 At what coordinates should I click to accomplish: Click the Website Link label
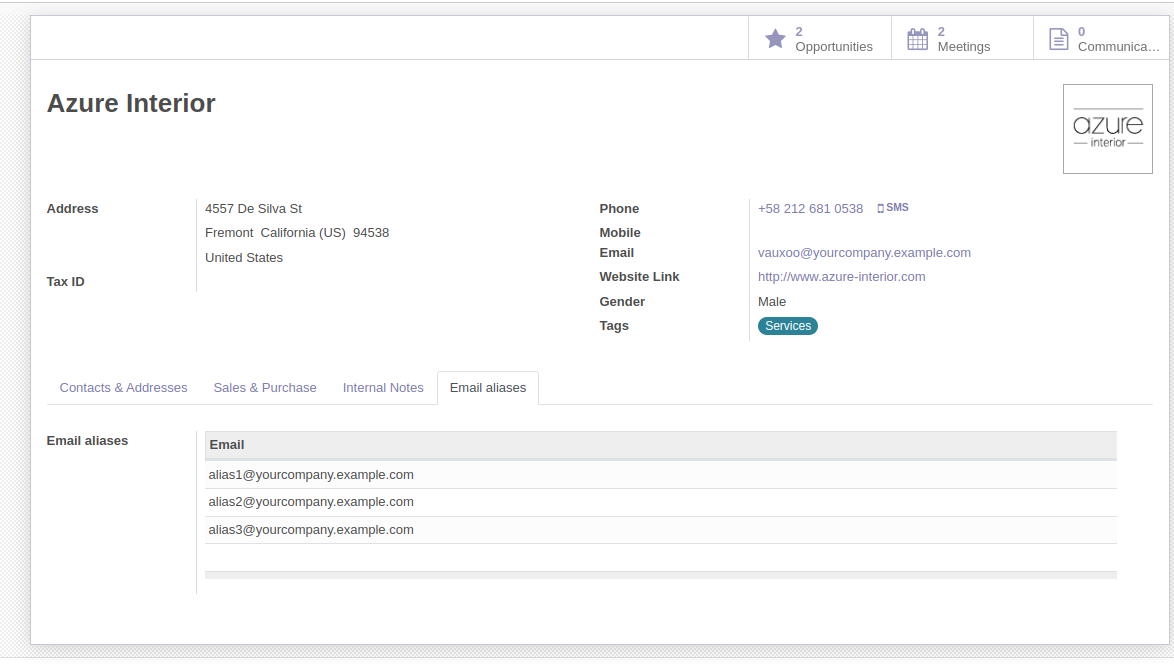click(x=639, y=277)
